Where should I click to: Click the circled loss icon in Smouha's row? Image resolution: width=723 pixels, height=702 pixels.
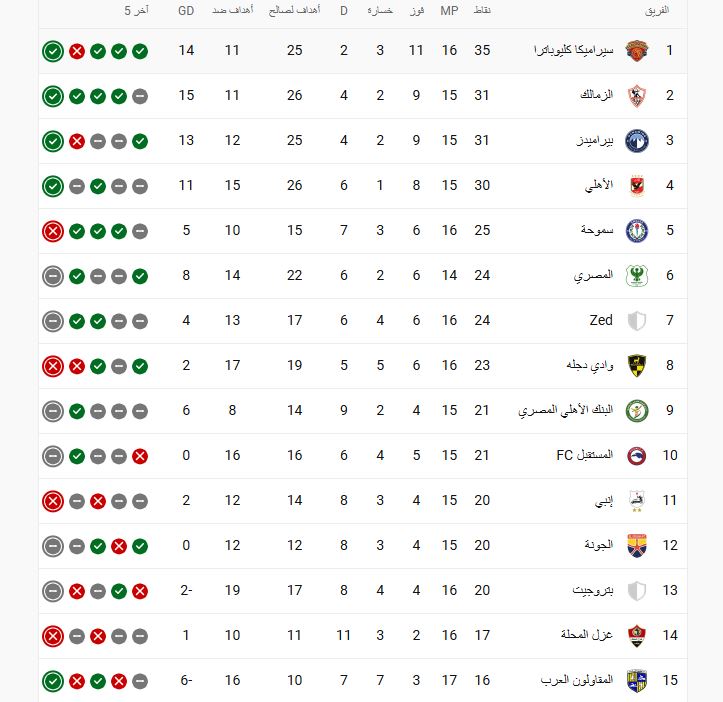(x=53, y=231)
